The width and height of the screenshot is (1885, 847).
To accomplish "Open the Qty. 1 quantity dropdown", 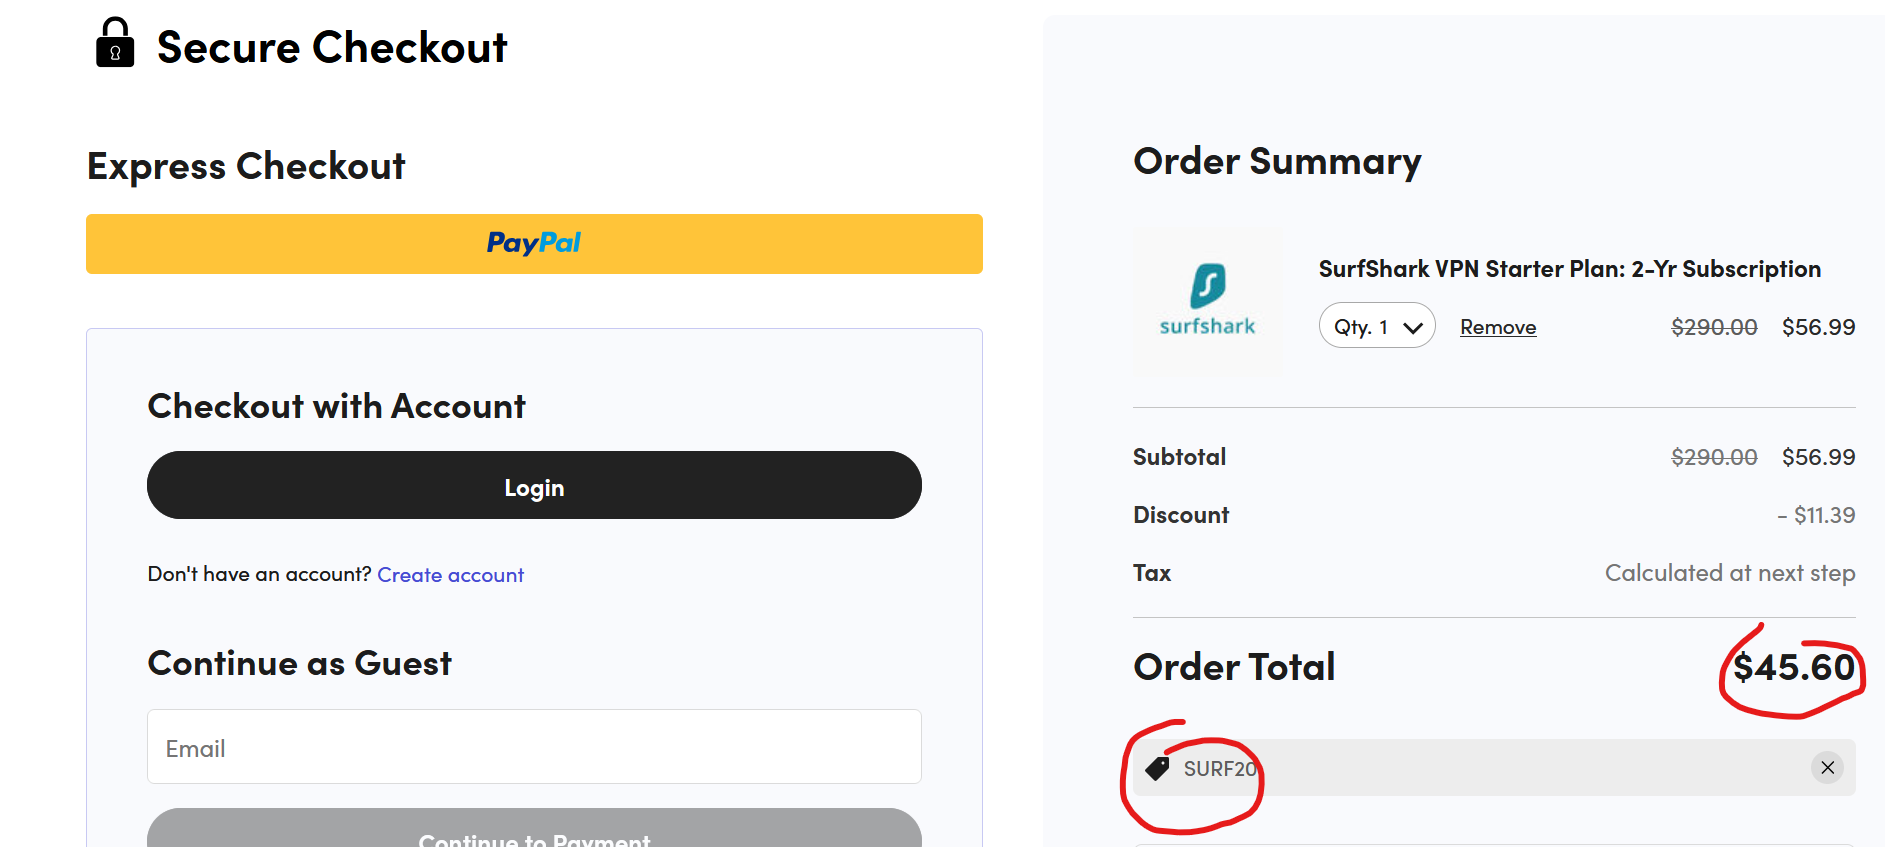I will click(x=1377, y=325).
